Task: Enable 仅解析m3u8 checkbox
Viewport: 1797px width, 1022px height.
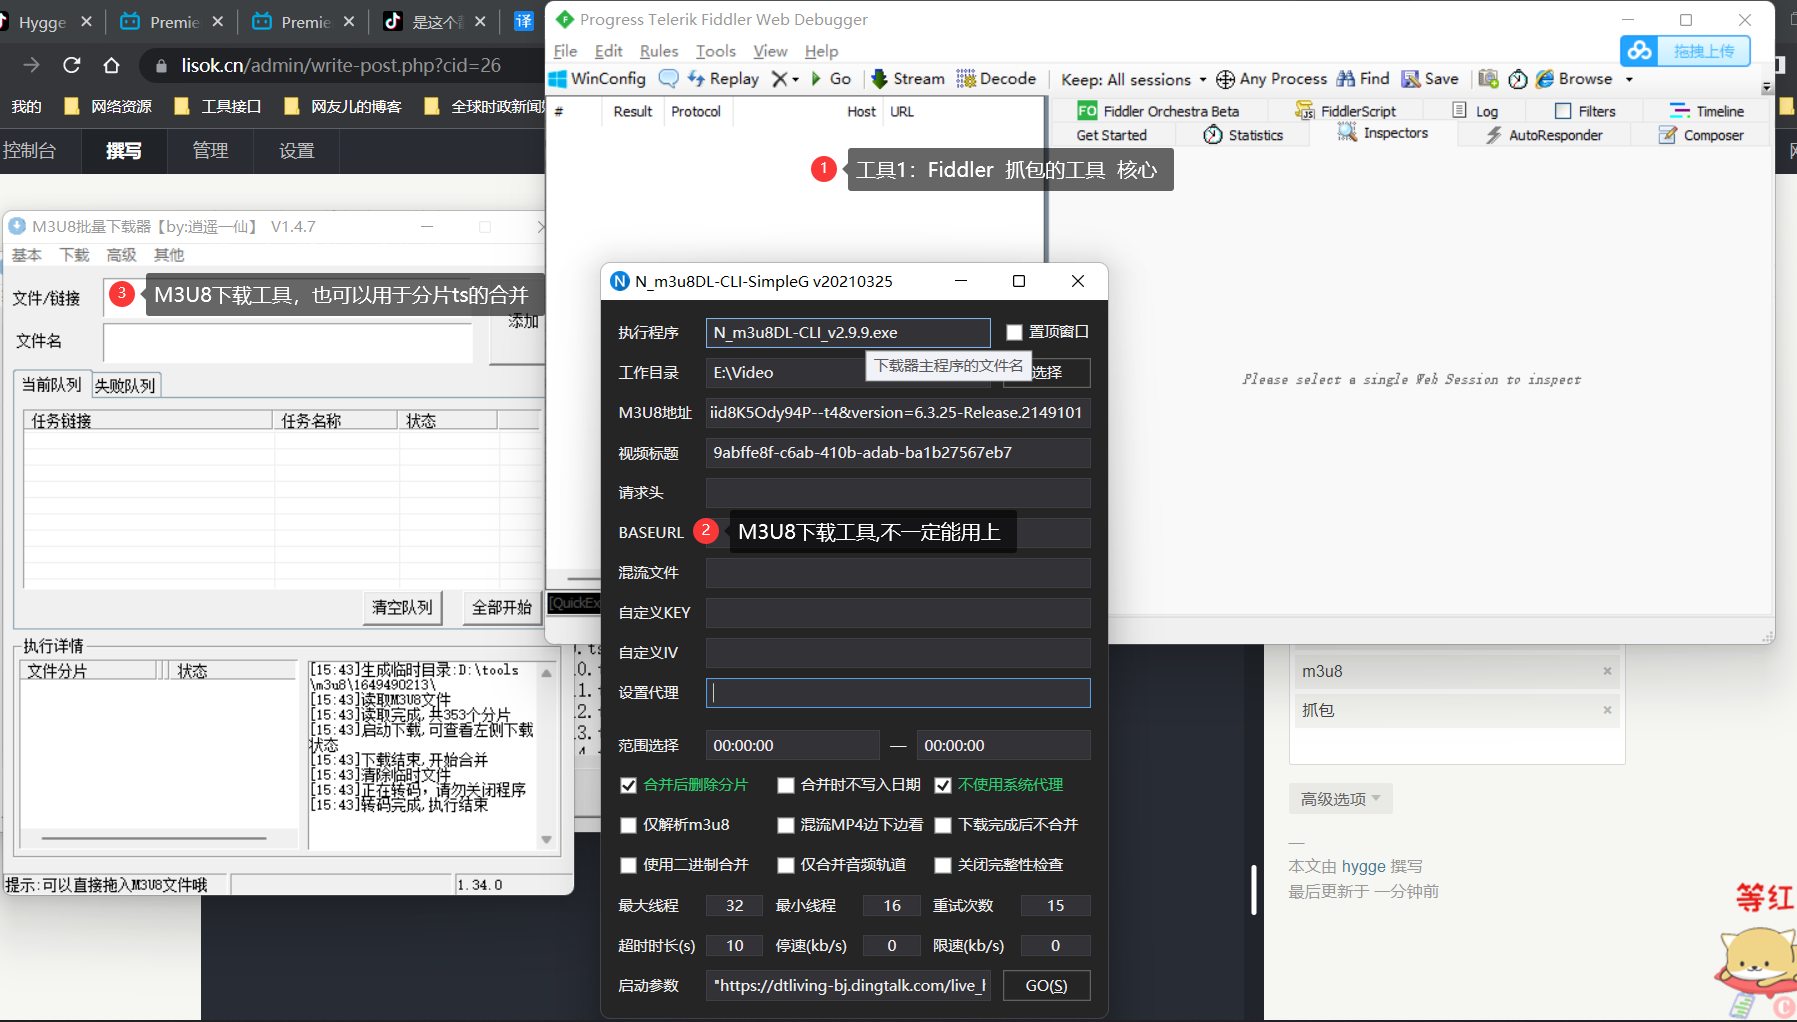Action: (x=628, y=825)
